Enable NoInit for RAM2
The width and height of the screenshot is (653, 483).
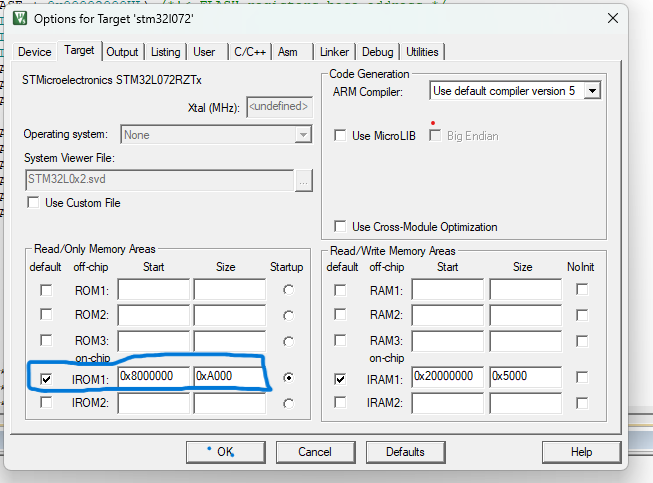click(x=582, y=315)
